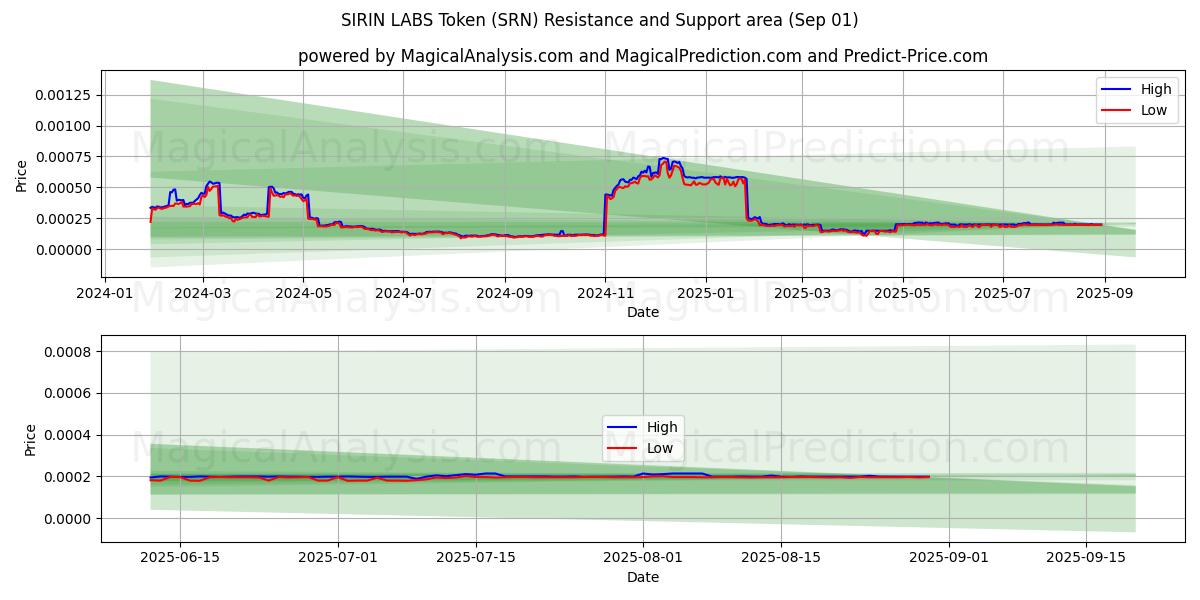This screenshot has width=1200, height=600.
Task: Click the 2025-08-15 date tick label
Action: (x=781, y=557)
